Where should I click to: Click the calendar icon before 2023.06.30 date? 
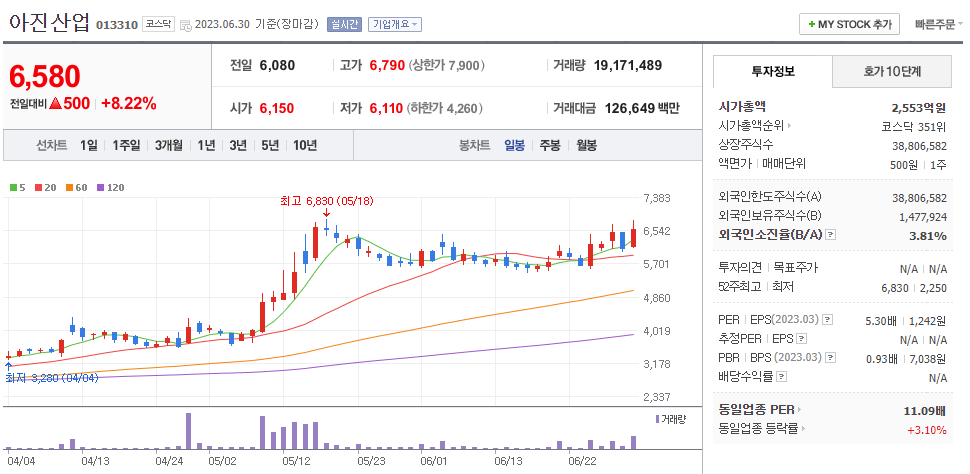coord(186,25)
